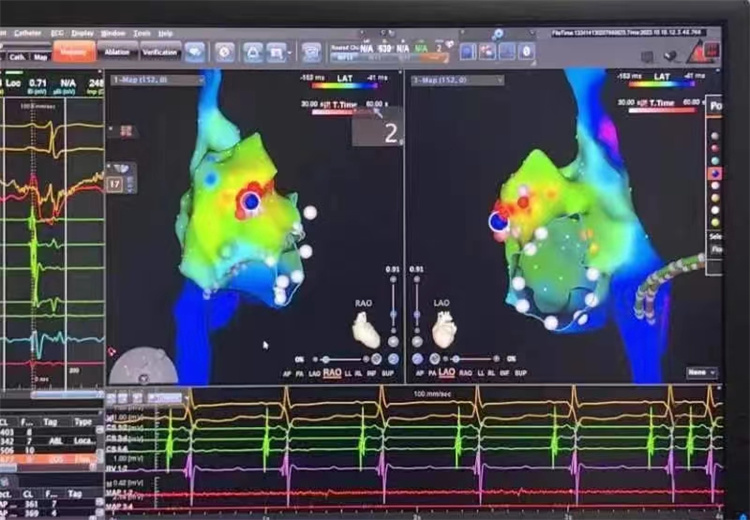
Task: Select teal point tag in right panel
Action: pyautogui.click(x=715, y=161)
